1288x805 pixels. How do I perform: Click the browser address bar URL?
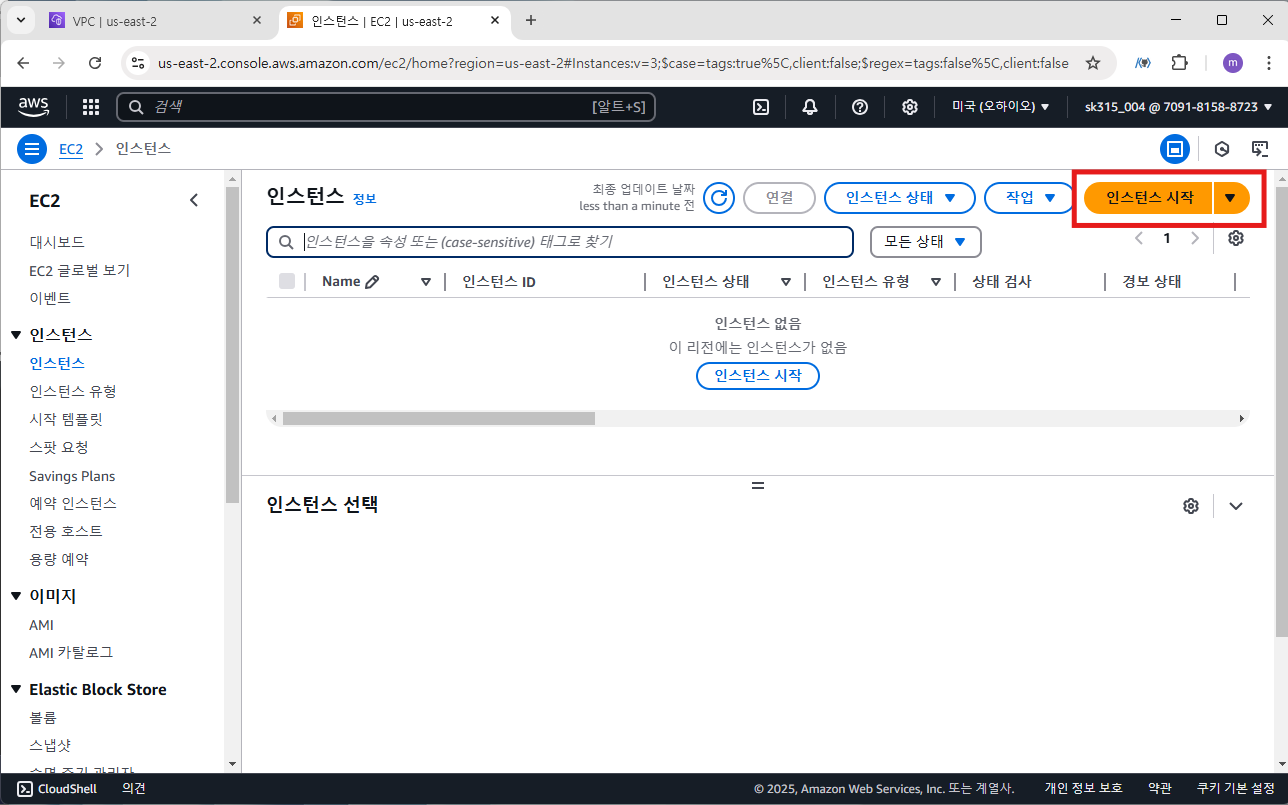click(613, 63)
